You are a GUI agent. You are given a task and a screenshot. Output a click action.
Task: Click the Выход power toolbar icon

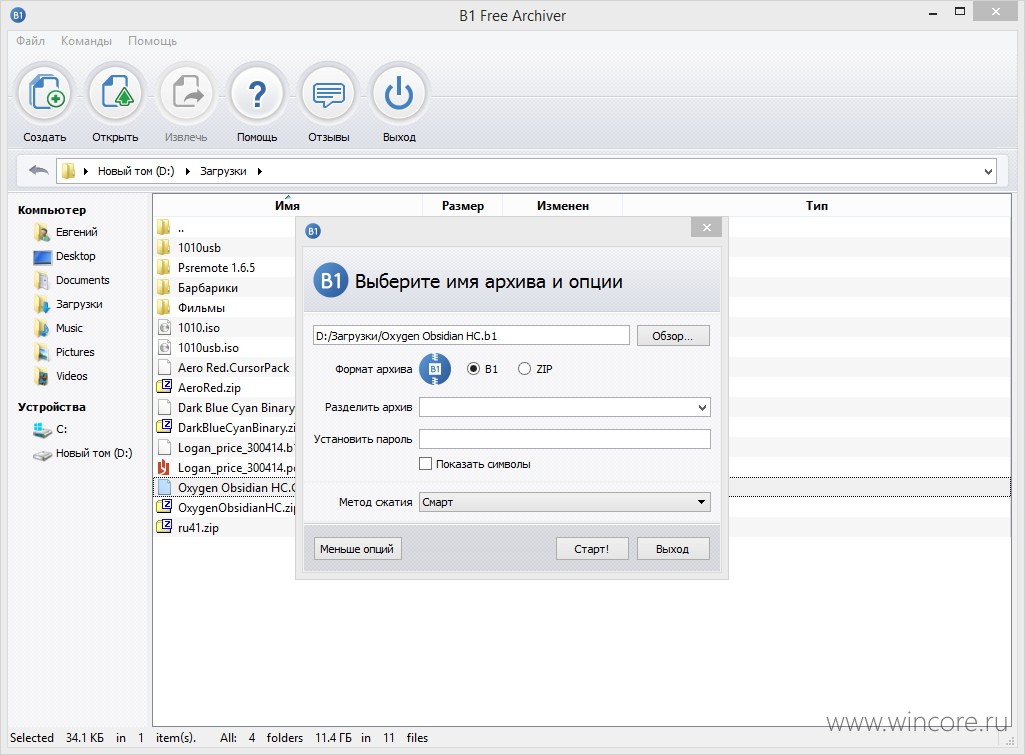tap(399, 94)
